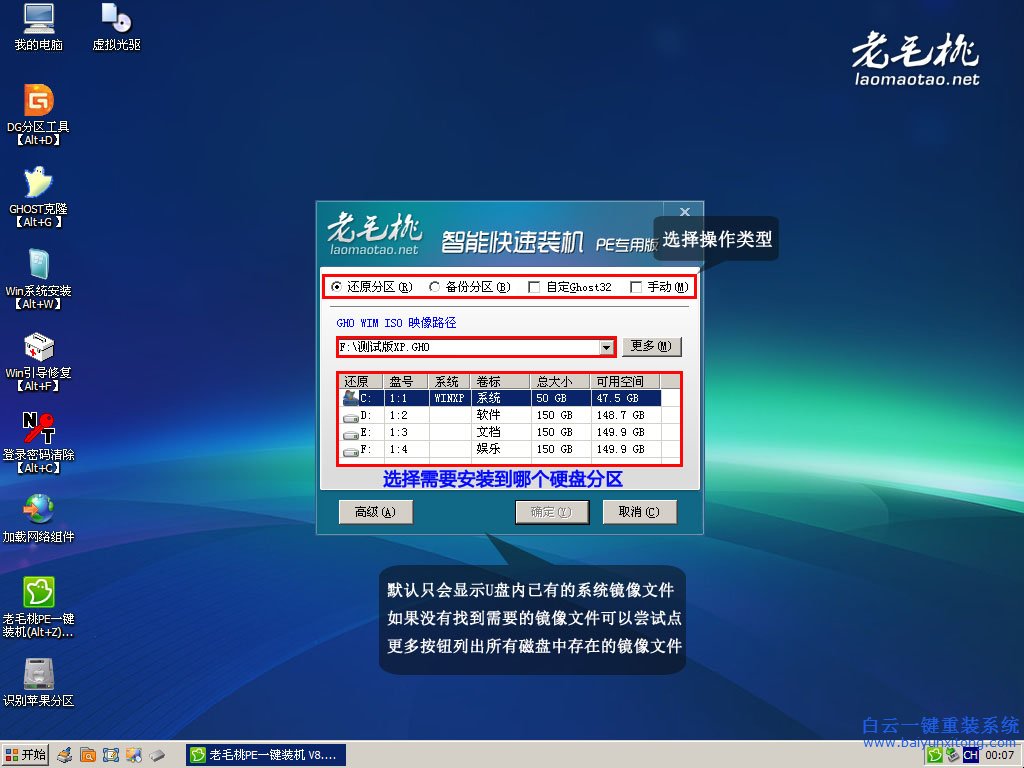
Task: Click the CH language indicator in tray
Action: click(x=971, y=755)
